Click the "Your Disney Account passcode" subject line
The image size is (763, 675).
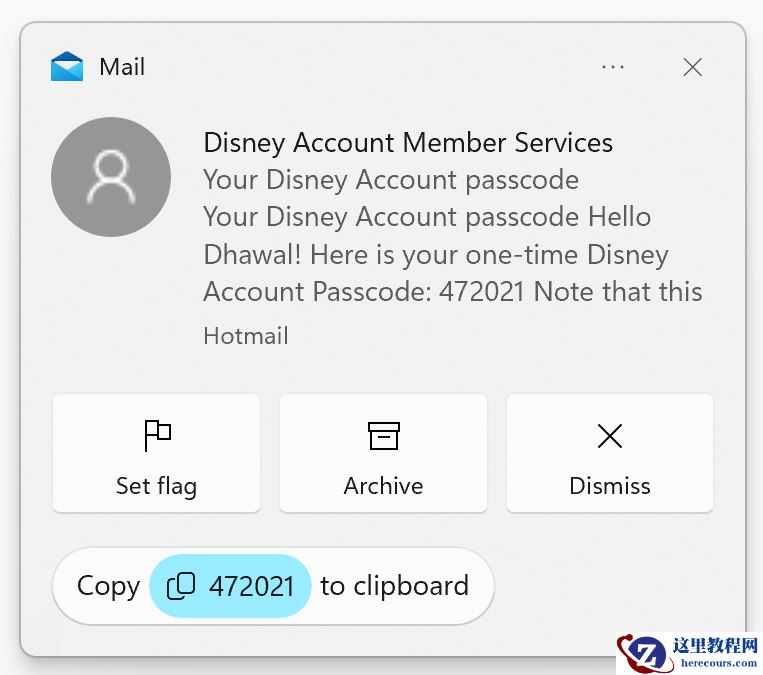click(x=391, y=180)
